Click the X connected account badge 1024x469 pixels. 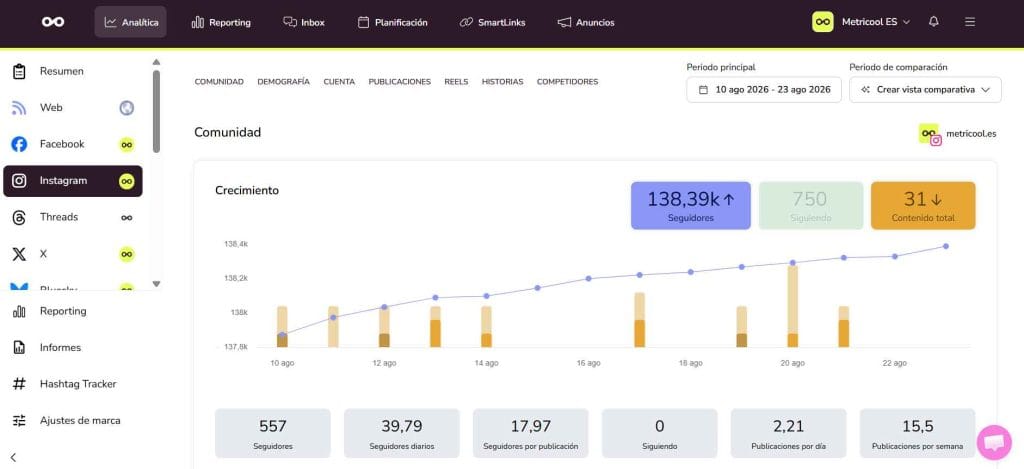127,254
